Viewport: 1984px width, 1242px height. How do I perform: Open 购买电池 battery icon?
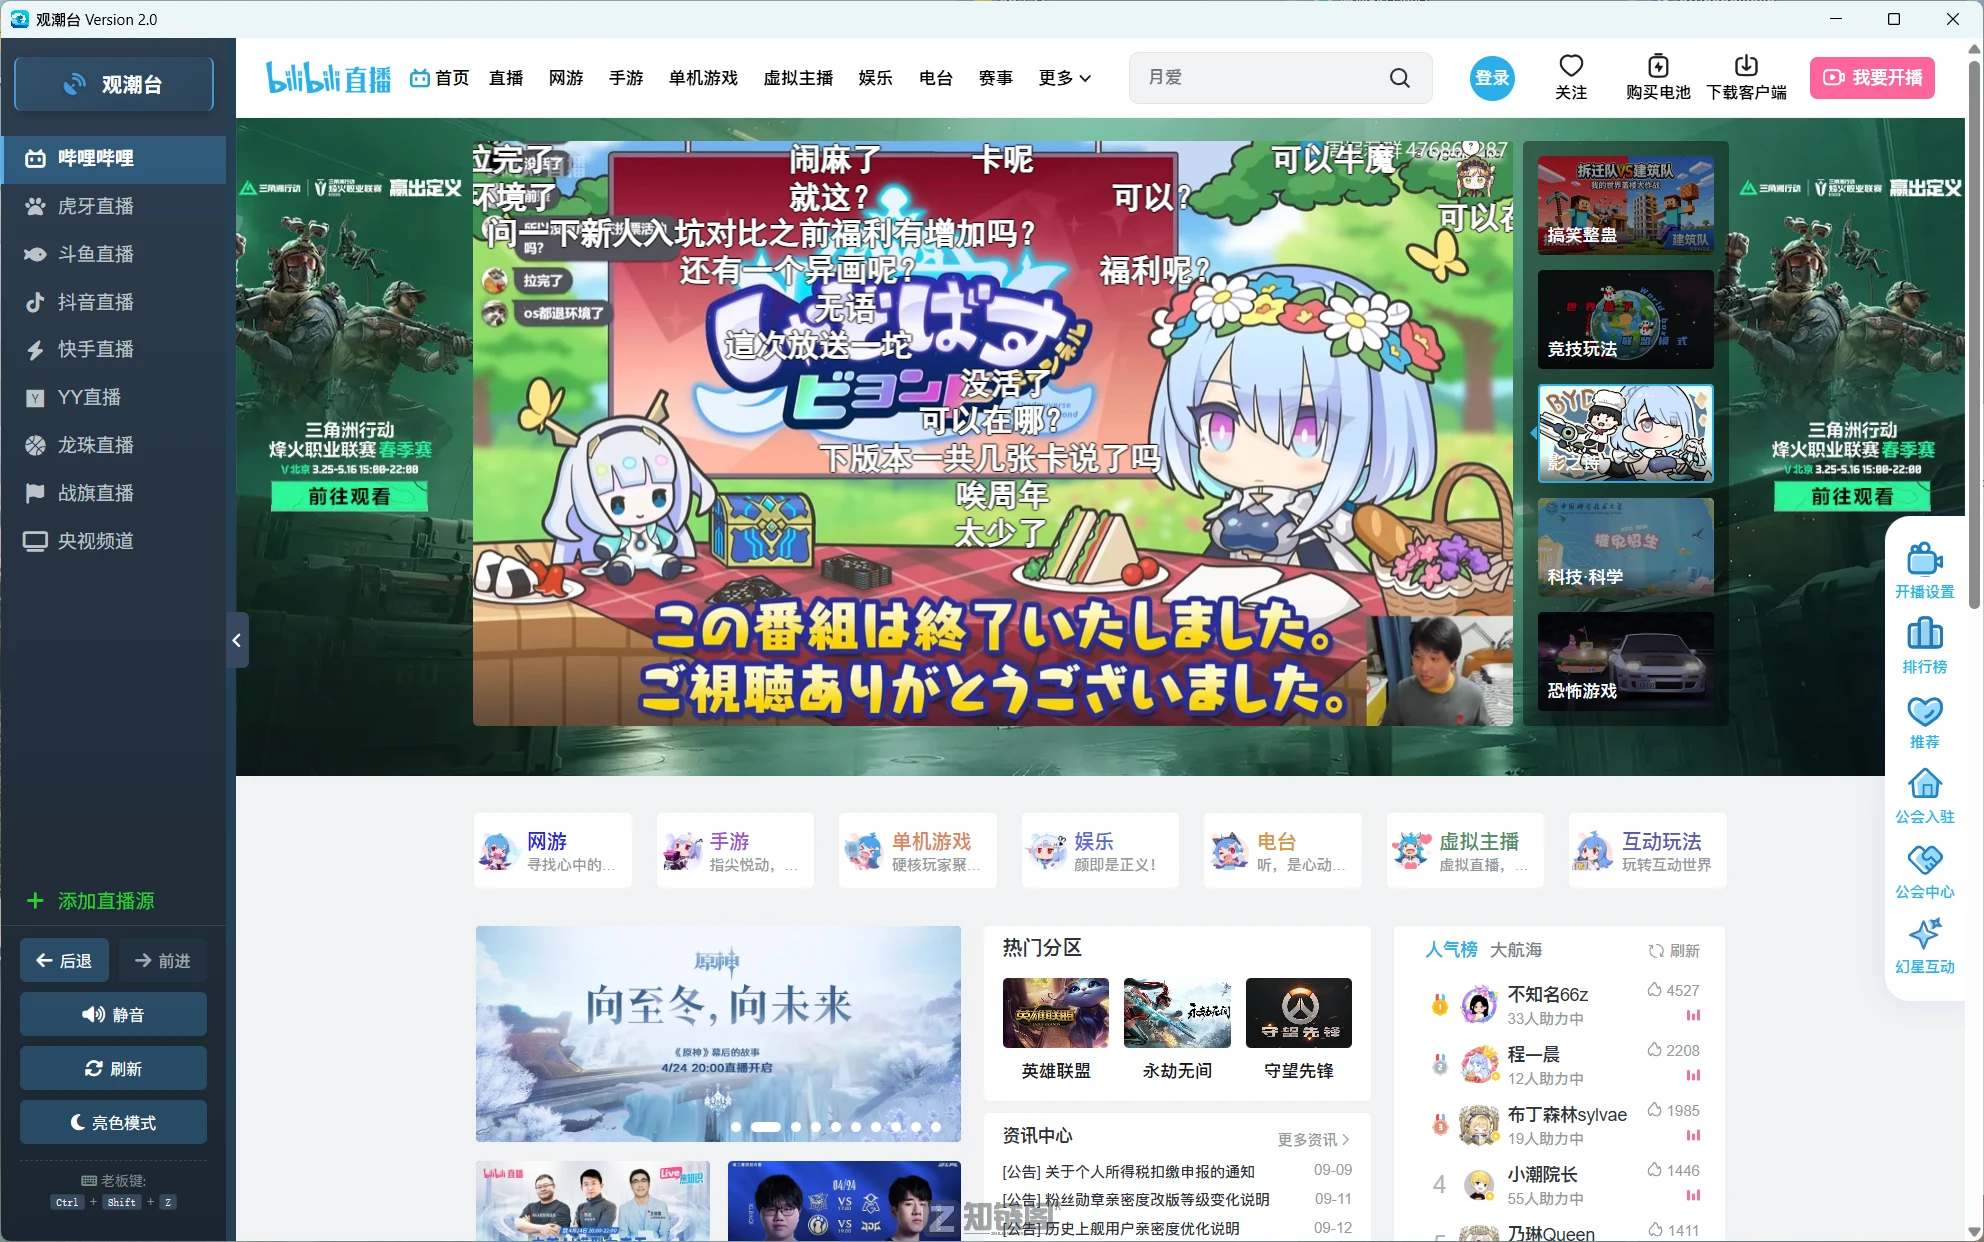1658,77
